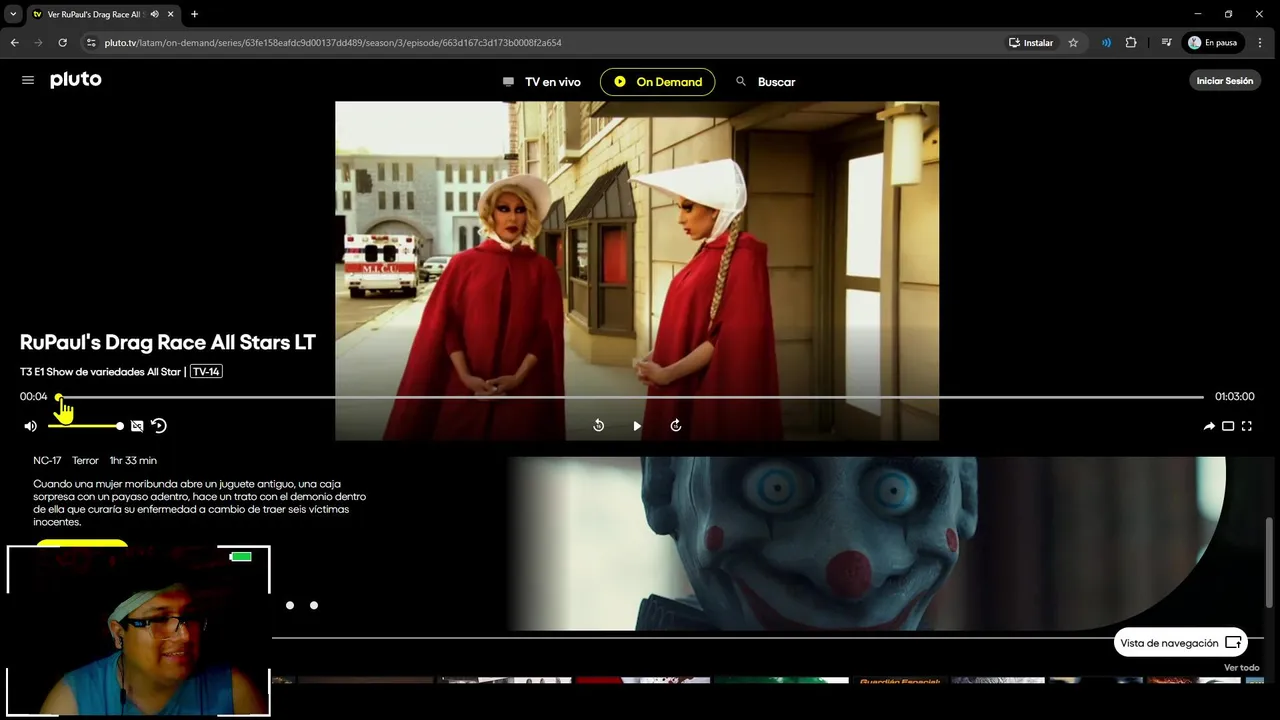Open En pausa profile menu
Viewport: 1280px width, 720px height.
coord(1213,43)
